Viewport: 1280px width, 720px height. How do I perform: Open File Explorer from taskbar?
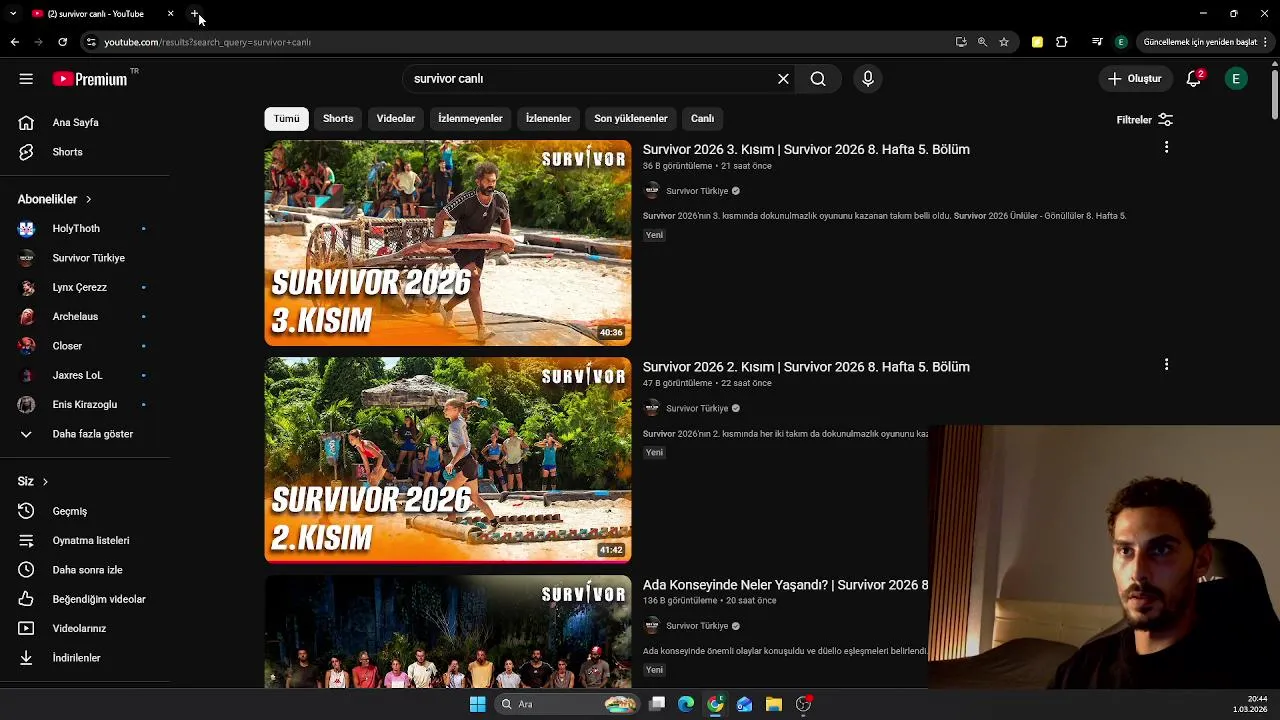click(x=774, y=704)
